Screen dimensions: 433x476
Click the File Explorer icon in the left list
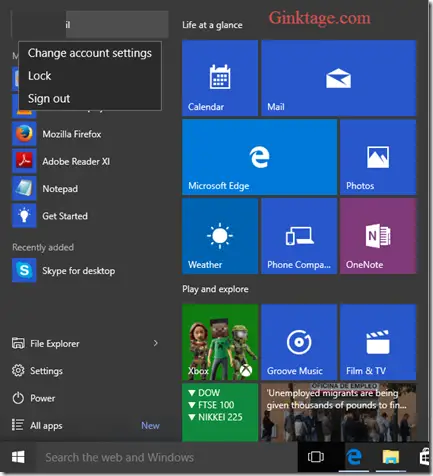18,343
